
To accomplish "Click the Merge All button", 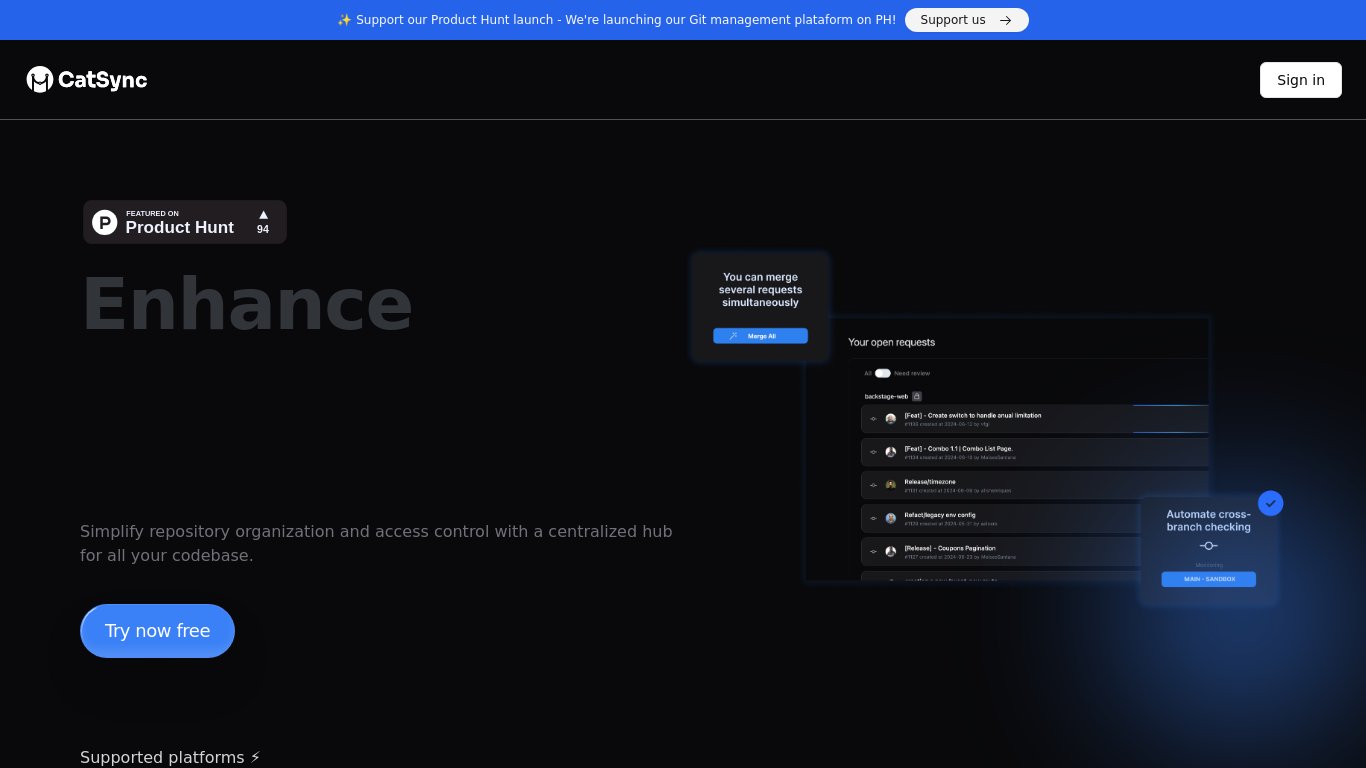I will tap(760, 336).
